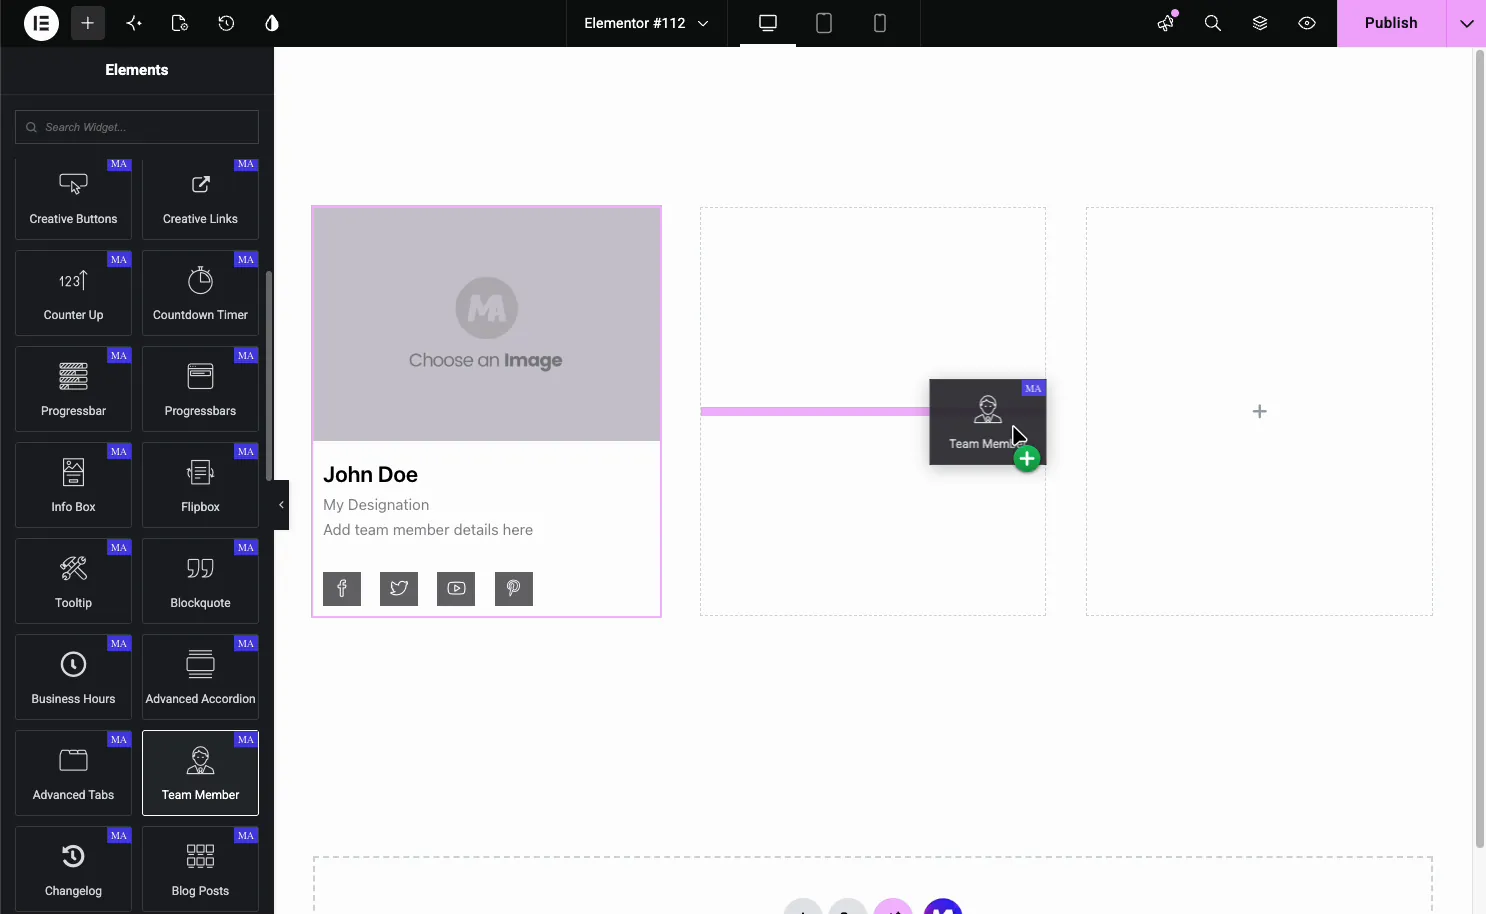Focus the Search Widget input field
This screenshot has width=1486, height=914.
tap(137, 127)
